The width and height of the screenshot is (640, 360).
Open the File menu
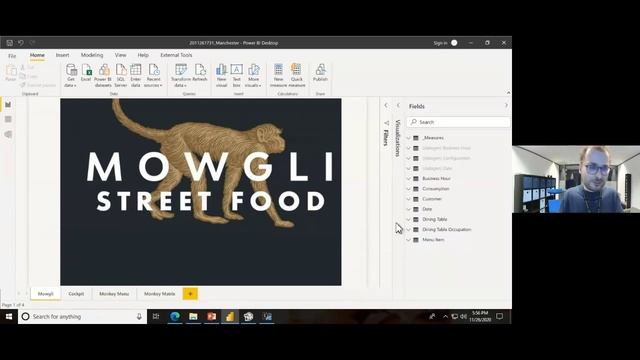12,56
